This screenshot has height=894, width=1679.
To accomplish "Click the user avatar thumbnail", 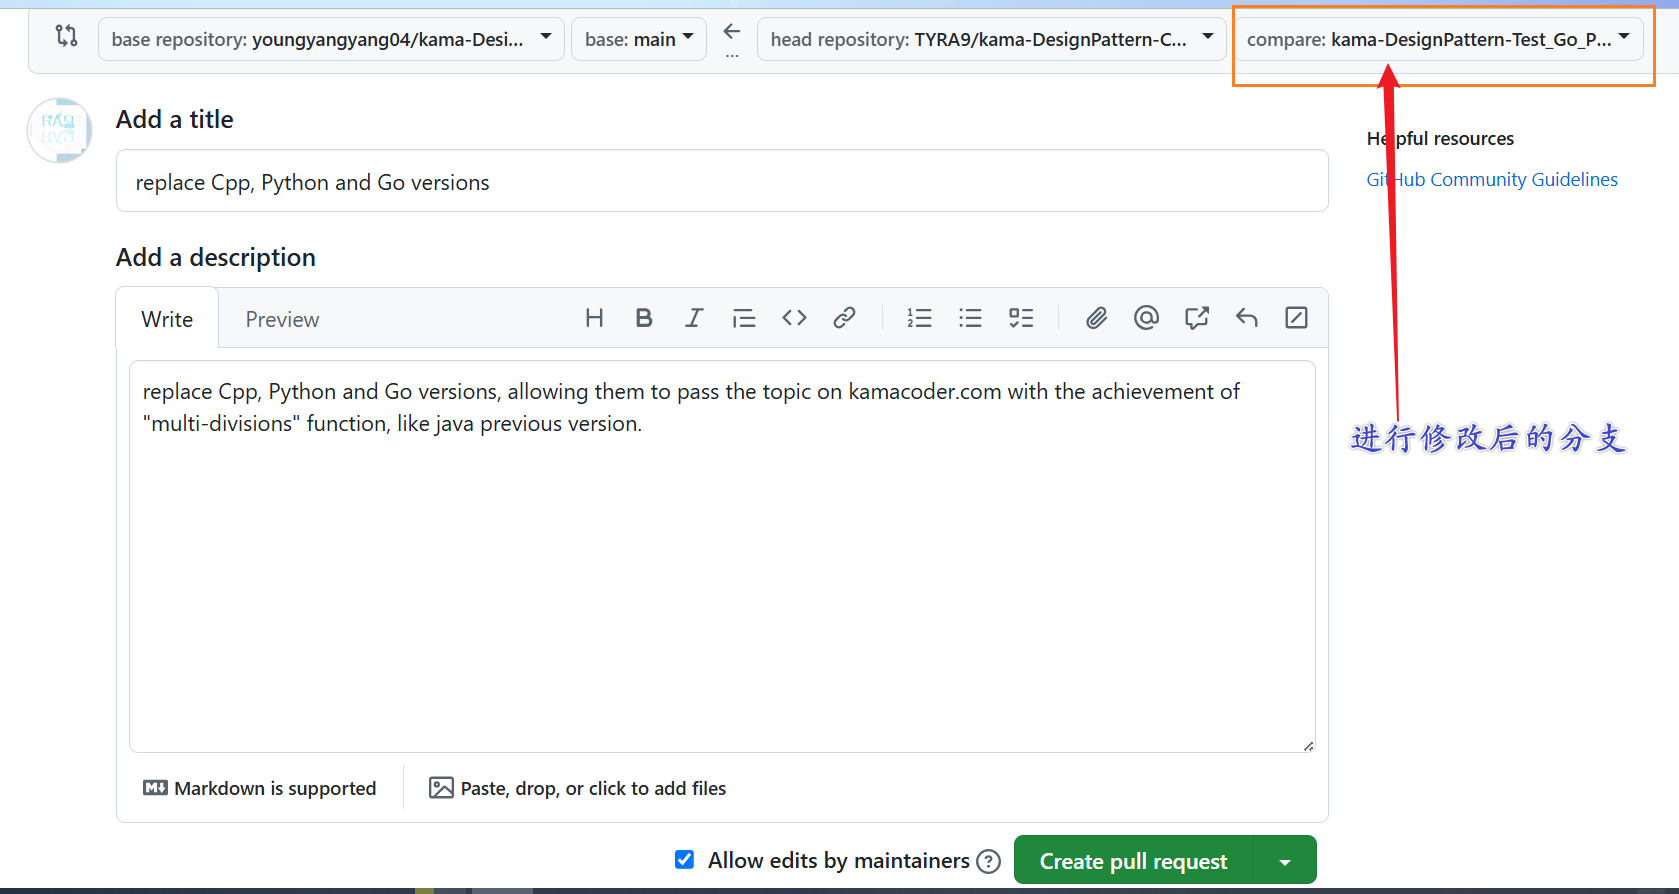I will coord(60,130).
